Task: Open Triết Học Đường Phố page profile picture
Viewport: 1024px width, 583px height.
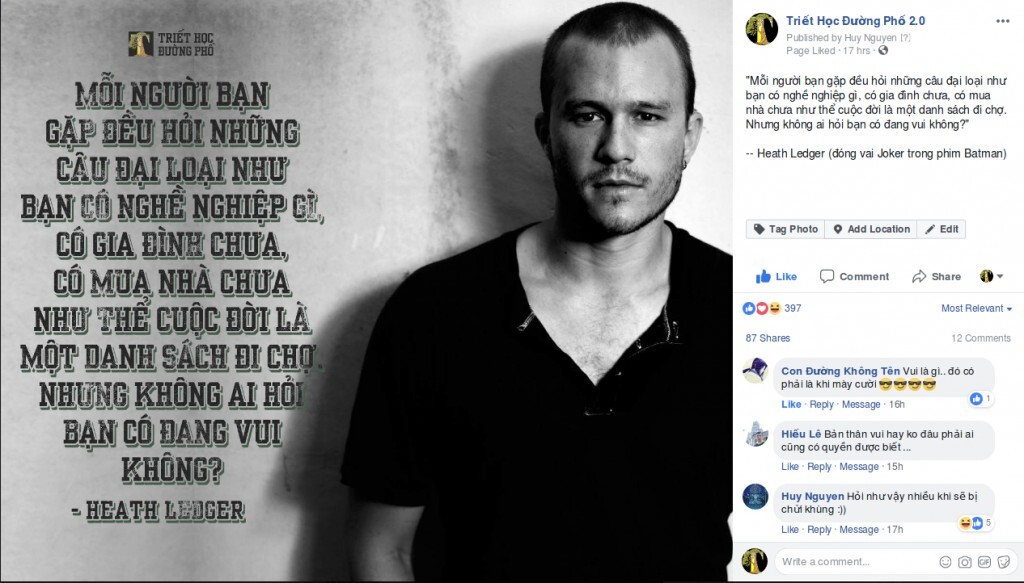Action: (x=761, y=29)
